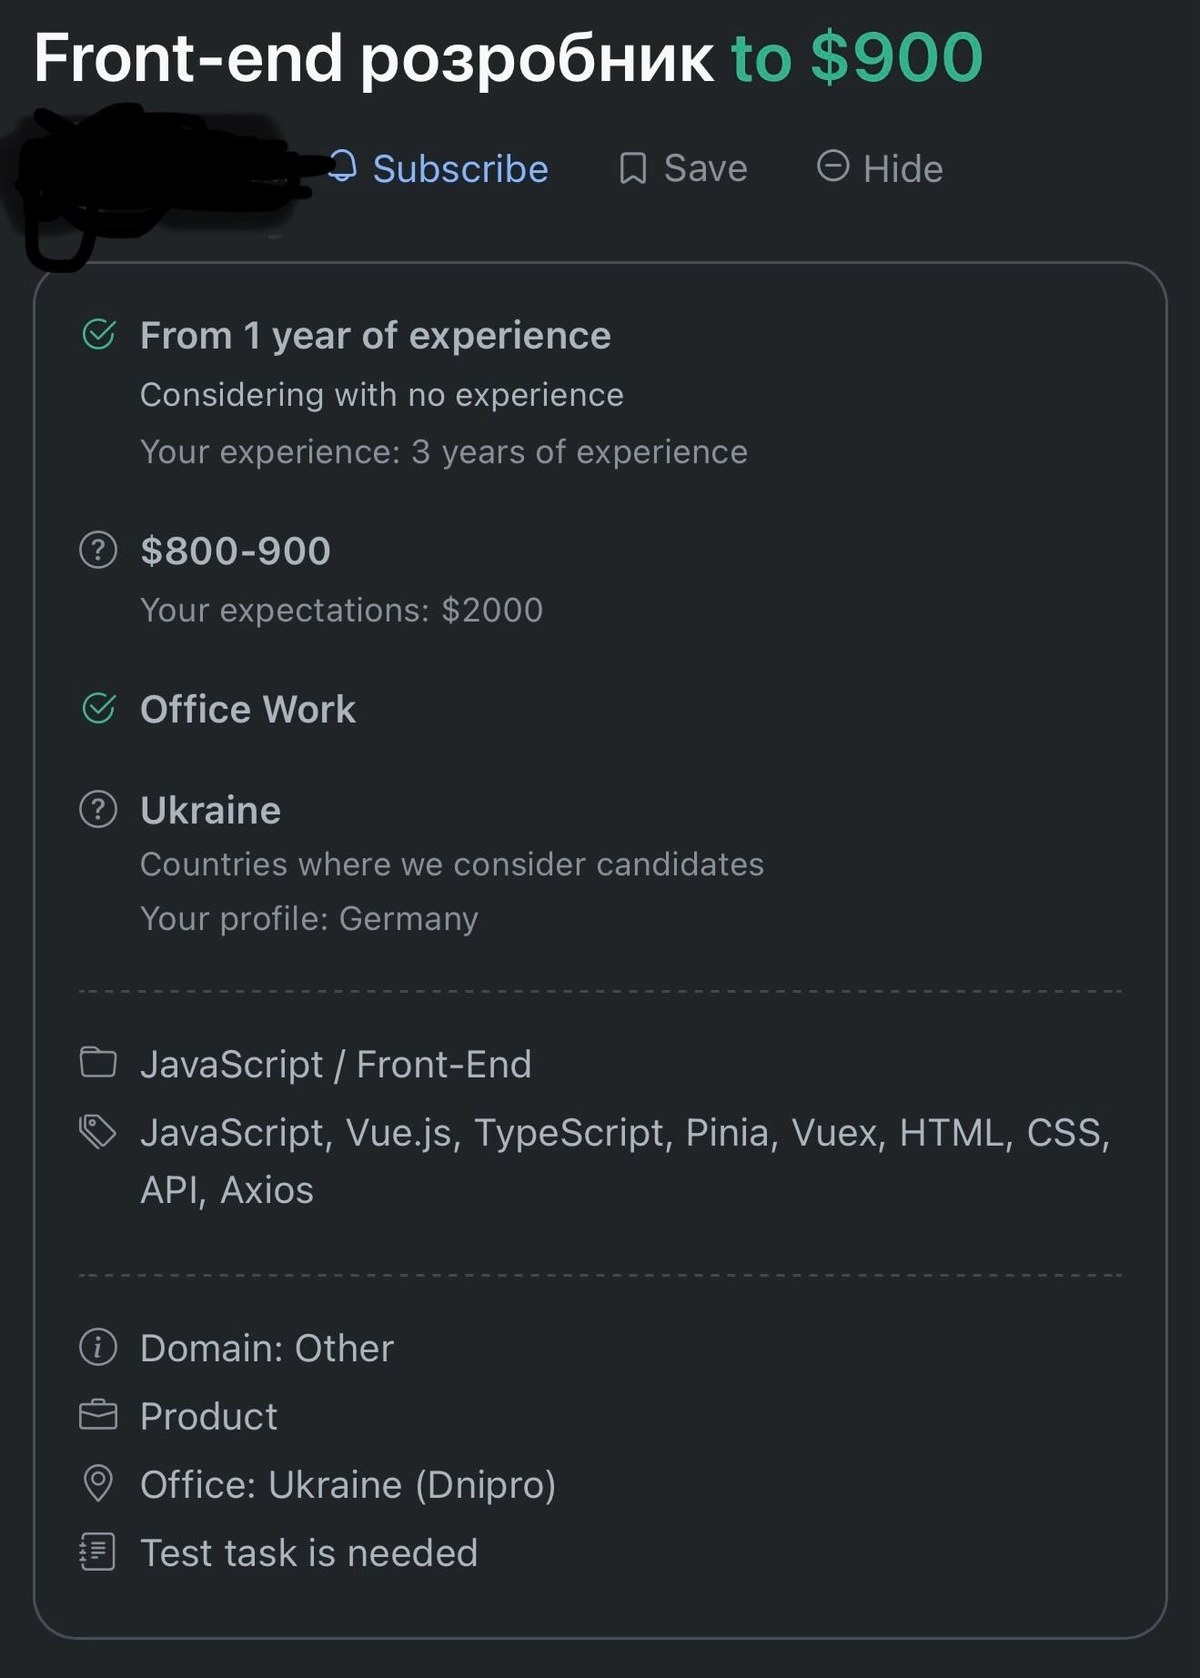Click the location pin icon beside Office

click(98, 1484)
